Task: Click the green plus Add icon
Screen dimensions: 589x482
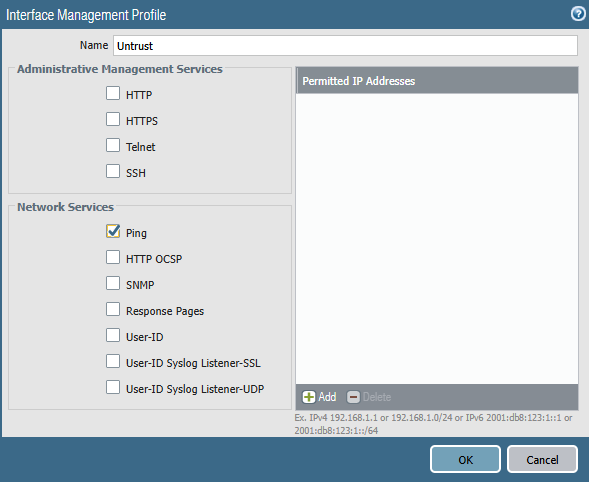Action: pyautogui.click(x=309, y=397)
